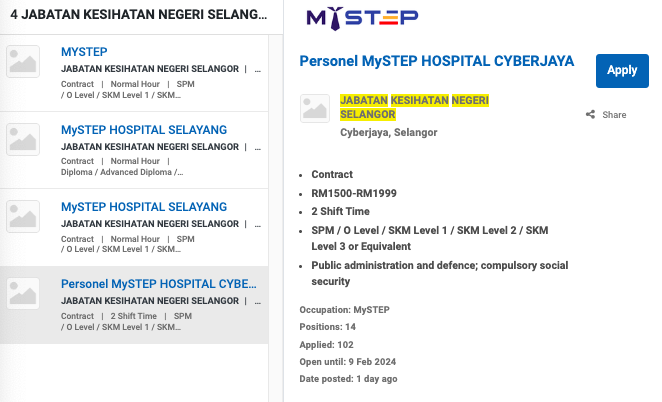Open the MYSTEP job listing title
This screenshot has width=662, height=402.
click(x=84, y=52)
